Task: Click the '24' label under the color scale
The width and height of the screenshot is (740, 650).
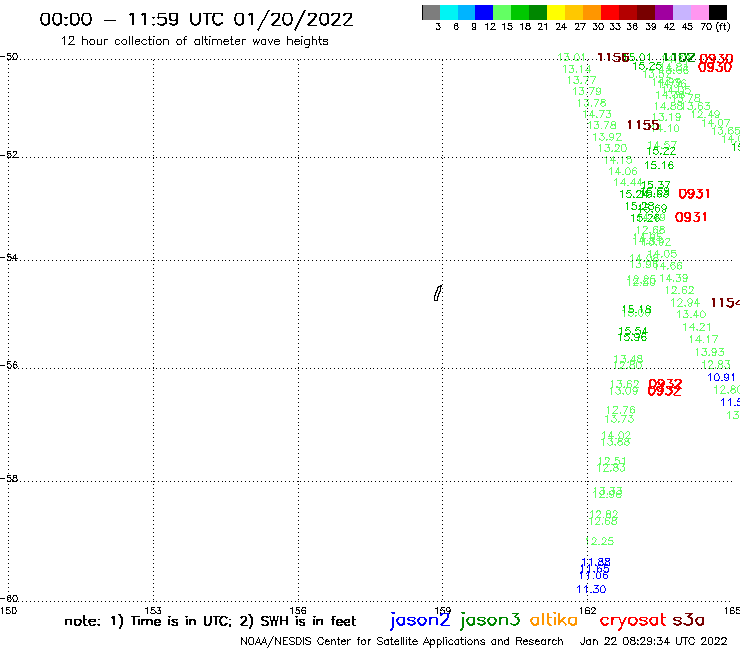Action: coord(561,26)
